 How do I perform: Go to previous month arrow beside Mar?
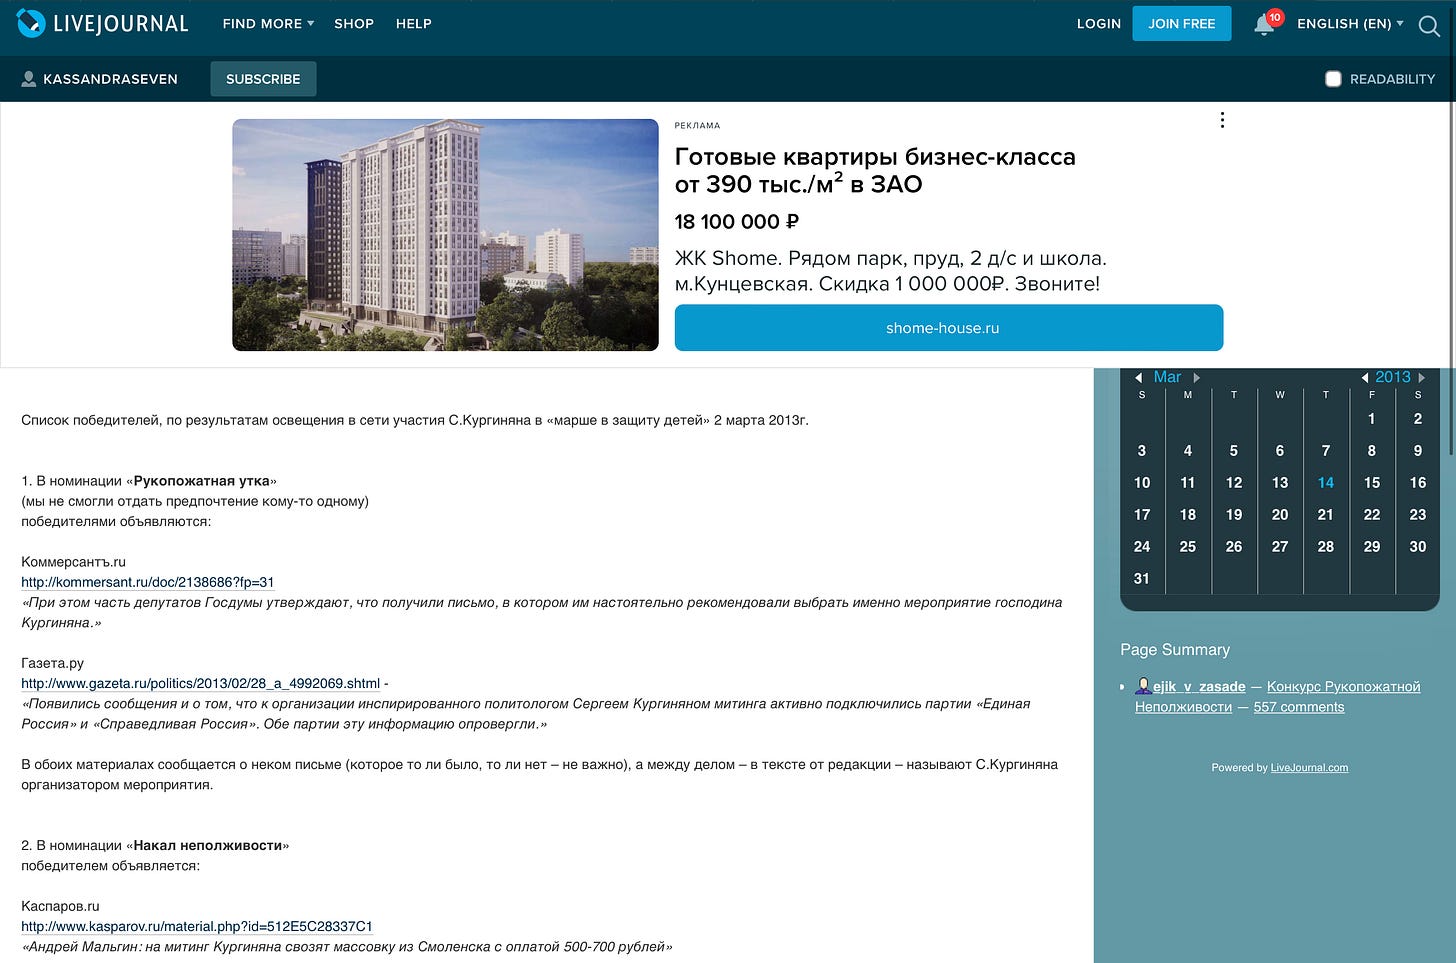click(x=1138, y=378)
